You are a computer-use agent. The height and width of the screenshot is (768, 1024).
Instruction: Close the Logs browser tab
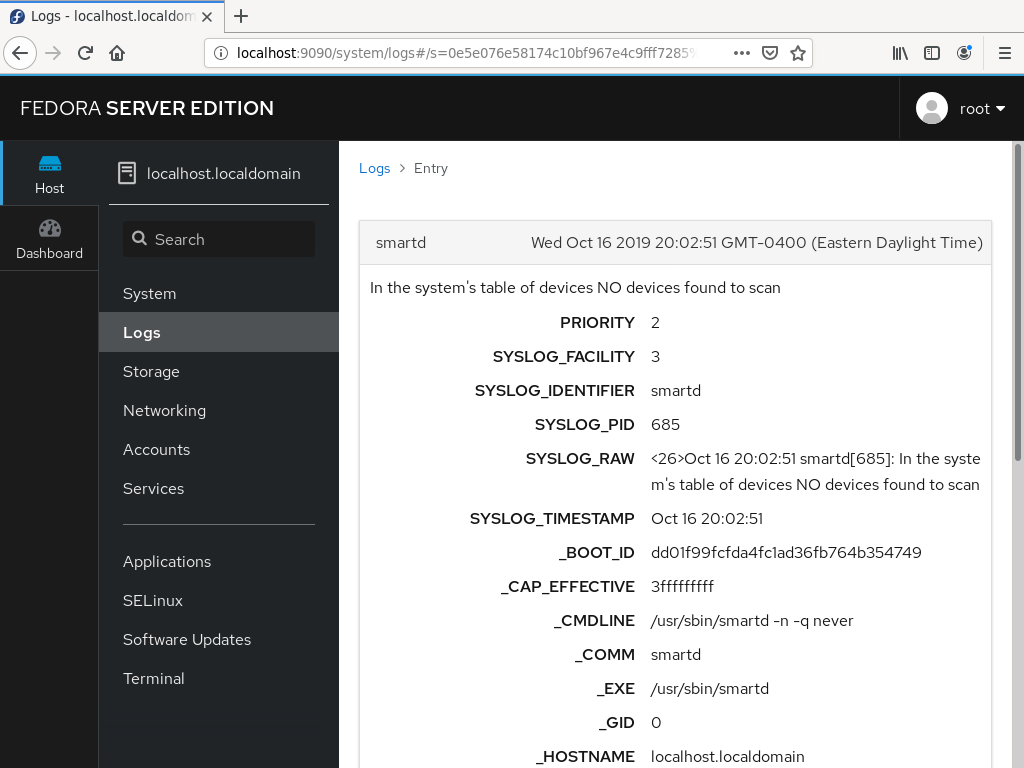[x=207, y=16]
